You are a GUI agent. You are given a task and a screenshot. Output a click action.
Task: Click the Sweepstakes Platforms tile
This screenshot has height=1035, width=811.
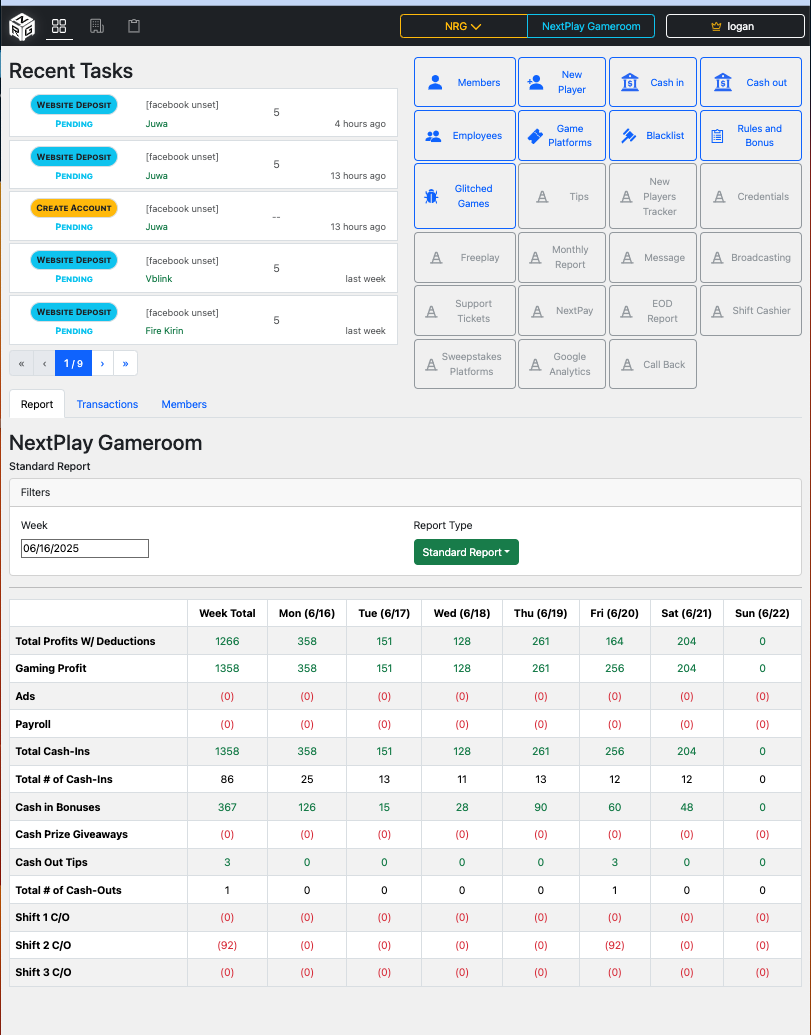pyautogui.click(x=465, y=364)
